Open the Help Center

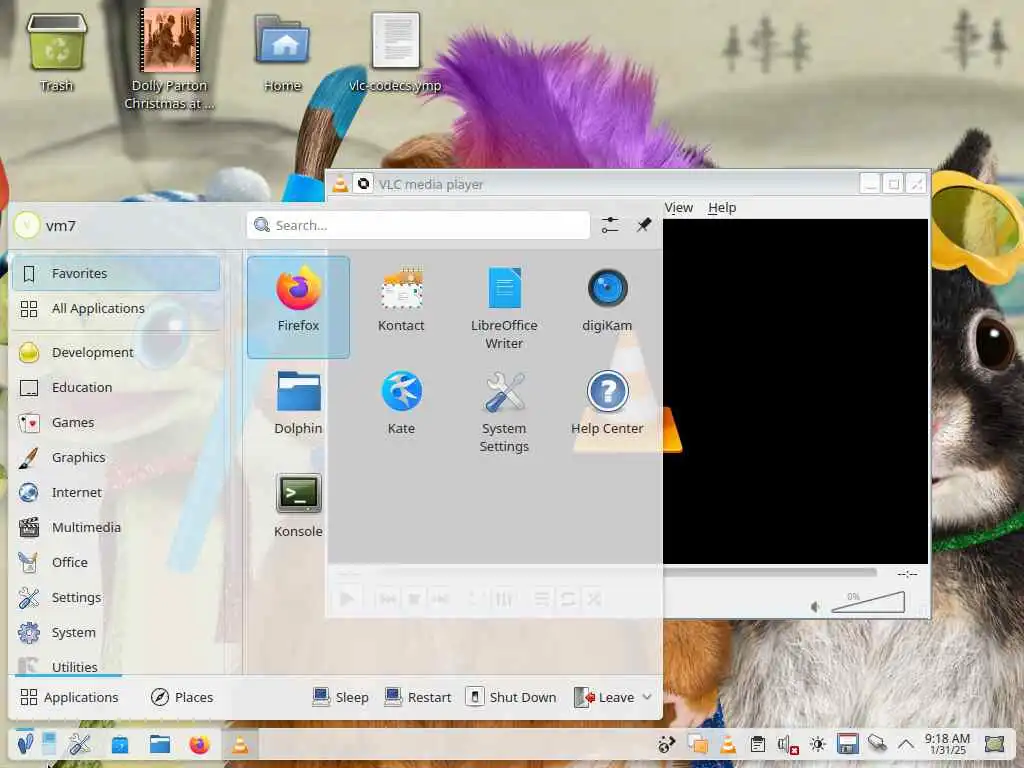607,404
